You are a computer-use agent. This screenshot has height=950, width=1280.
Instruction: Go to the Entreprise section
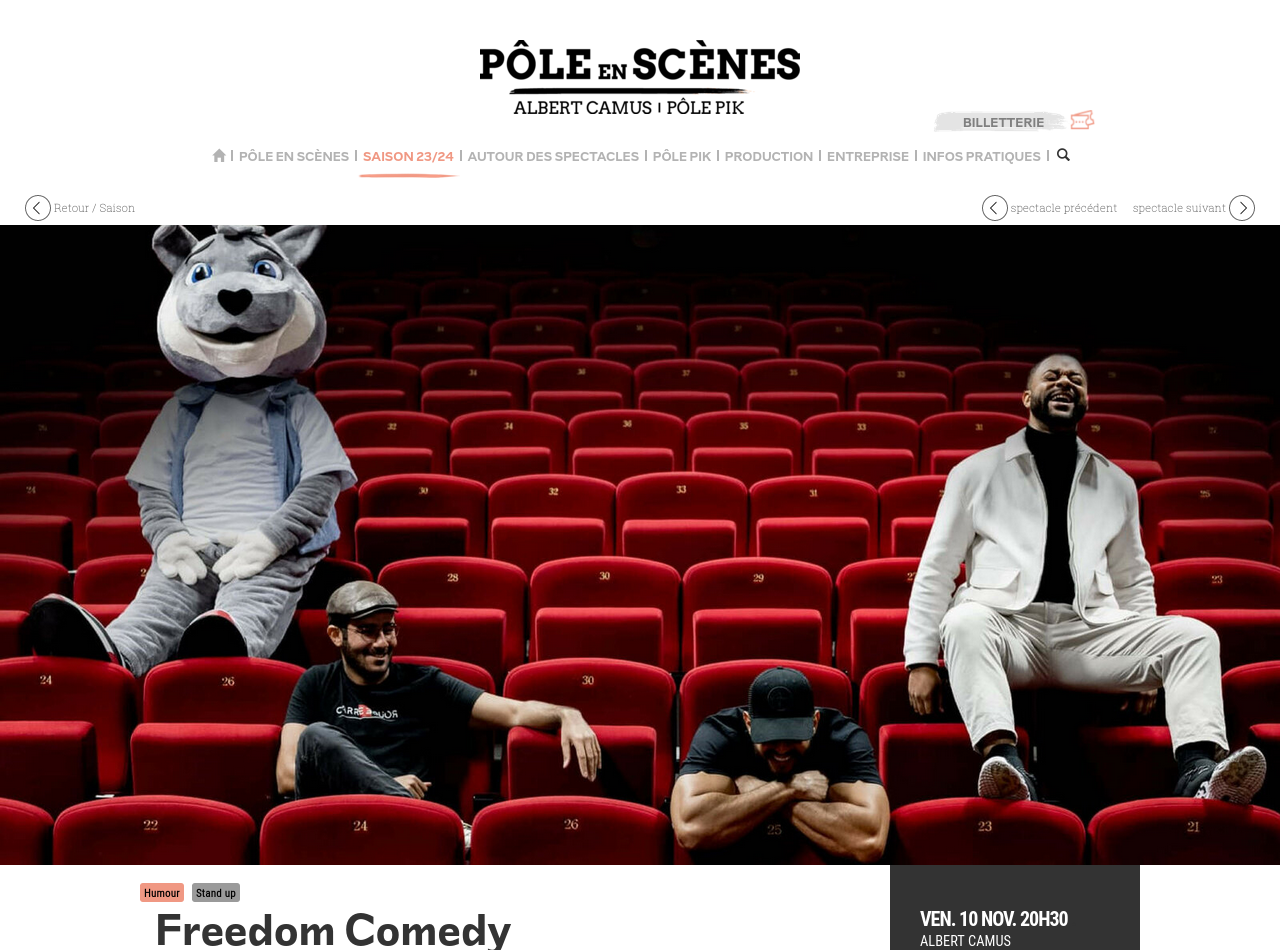868,156
